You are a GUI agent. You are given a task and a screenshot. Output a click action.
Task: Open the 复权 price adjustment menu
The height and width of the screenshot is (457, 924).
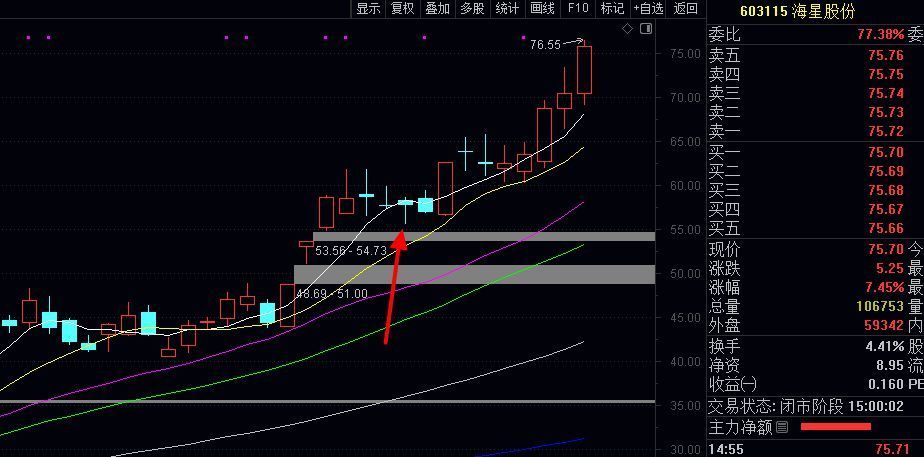pyautogui.click(x=403, y=8)
